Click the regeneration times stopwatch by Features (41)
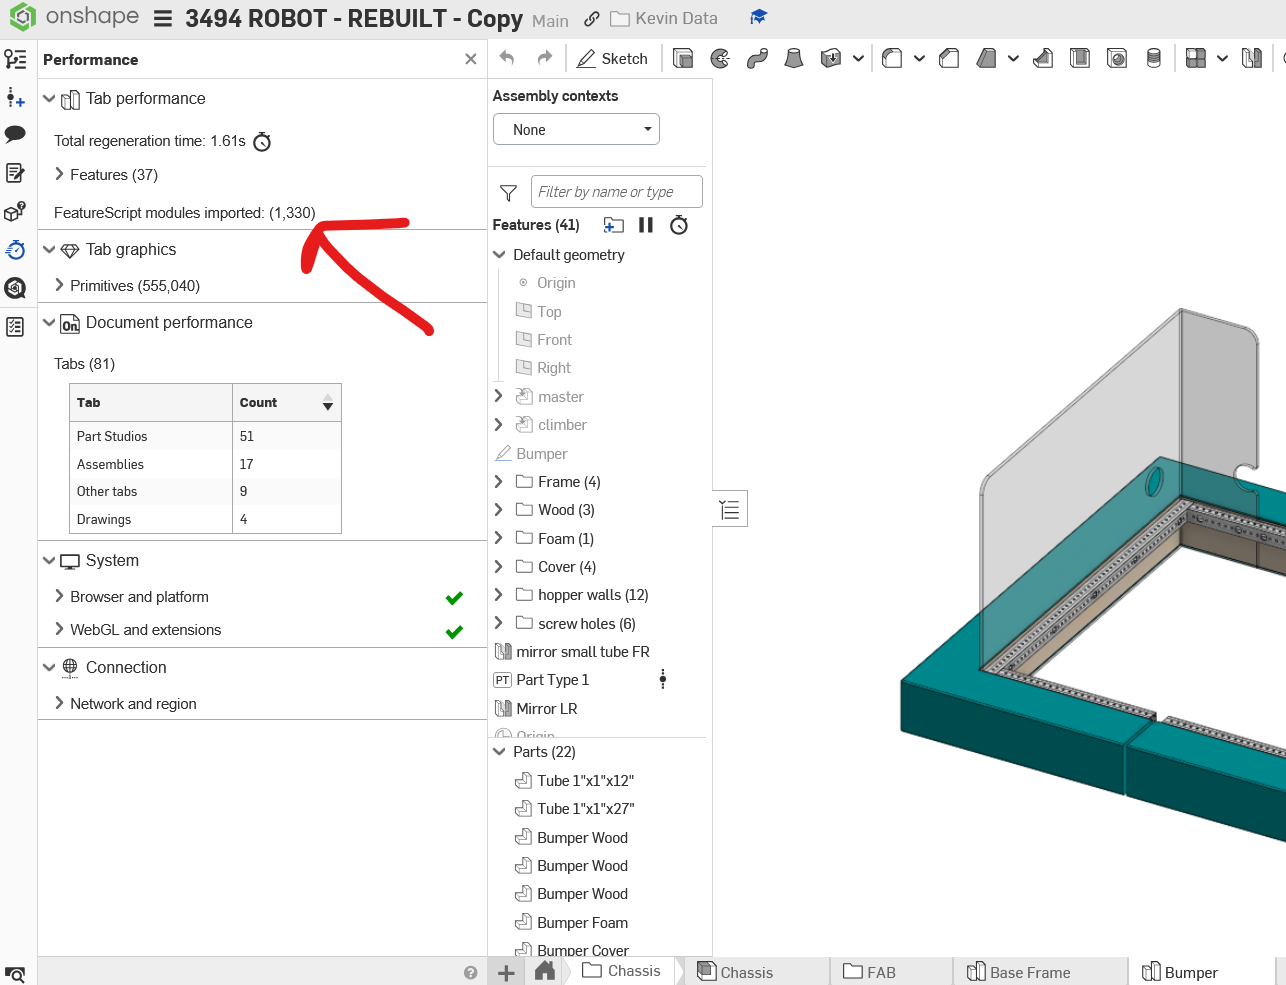Screen dimensions: 1286x985 [x=679, y=225]
